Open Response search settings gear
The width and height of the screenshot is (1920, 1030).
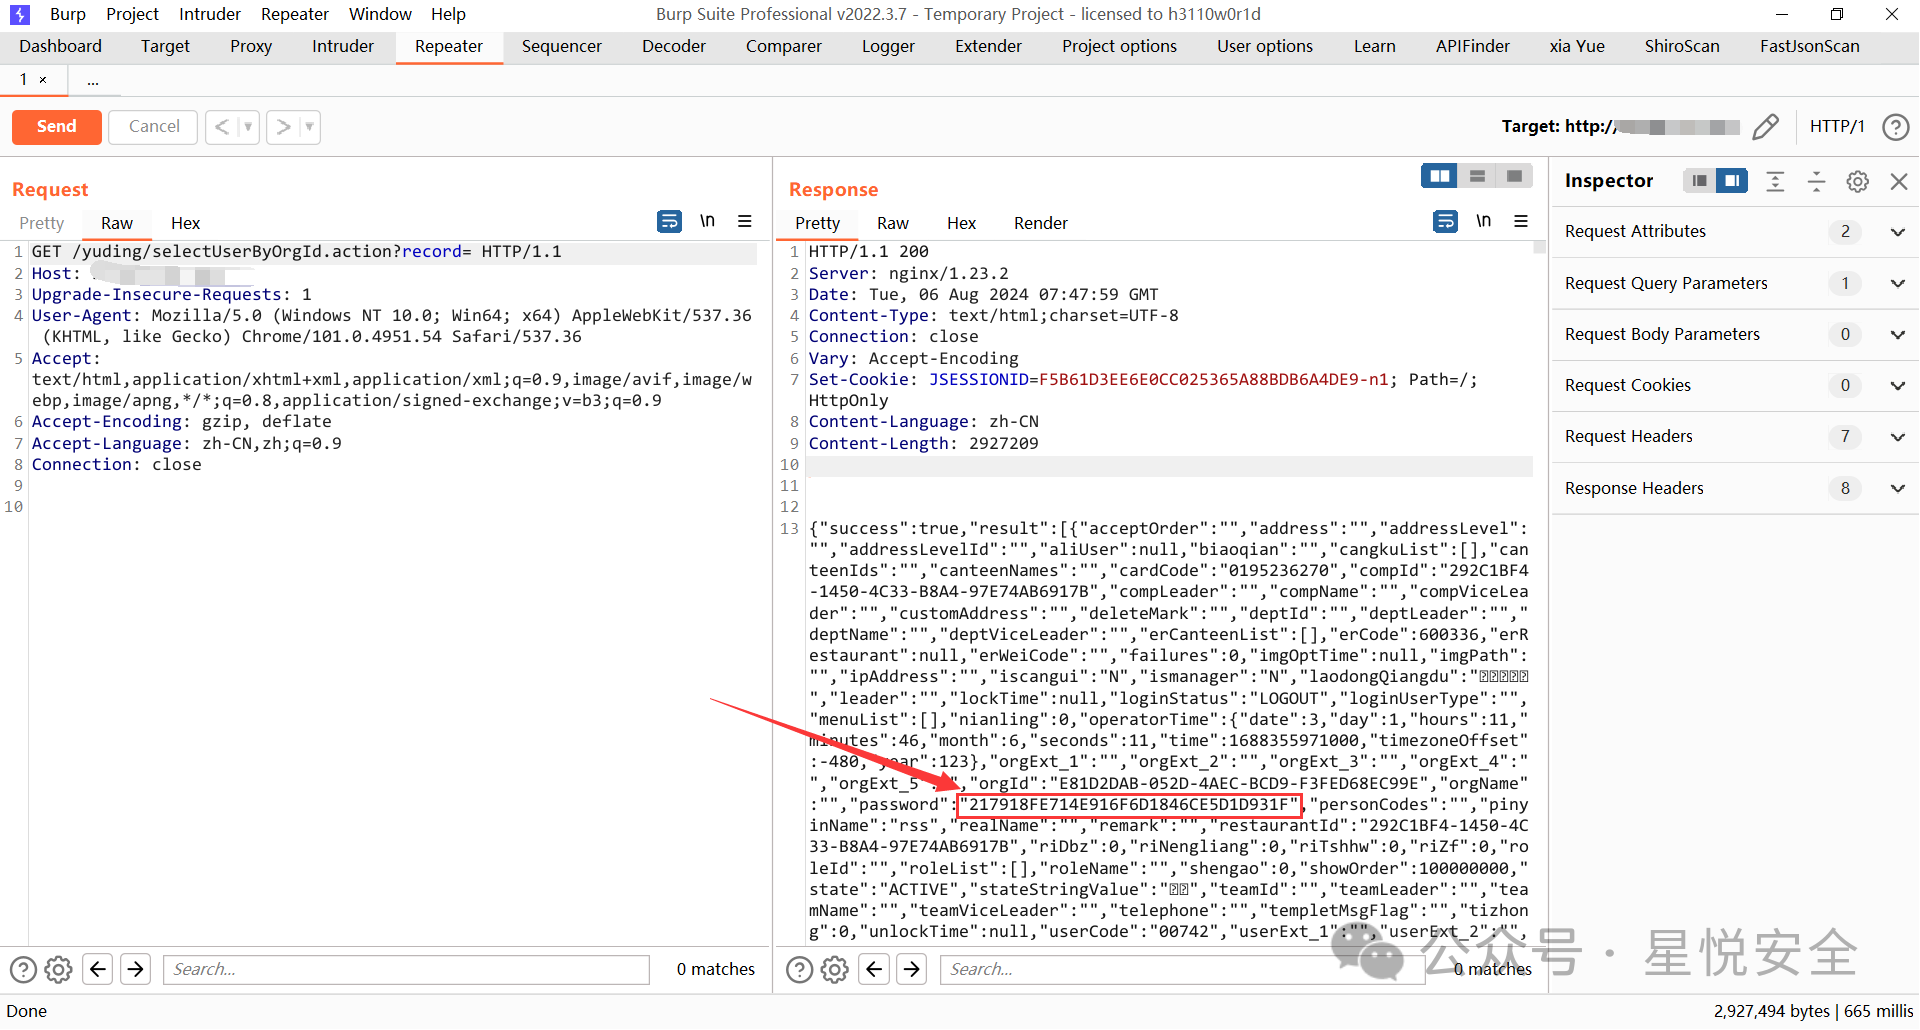click(x=835, y=969)
